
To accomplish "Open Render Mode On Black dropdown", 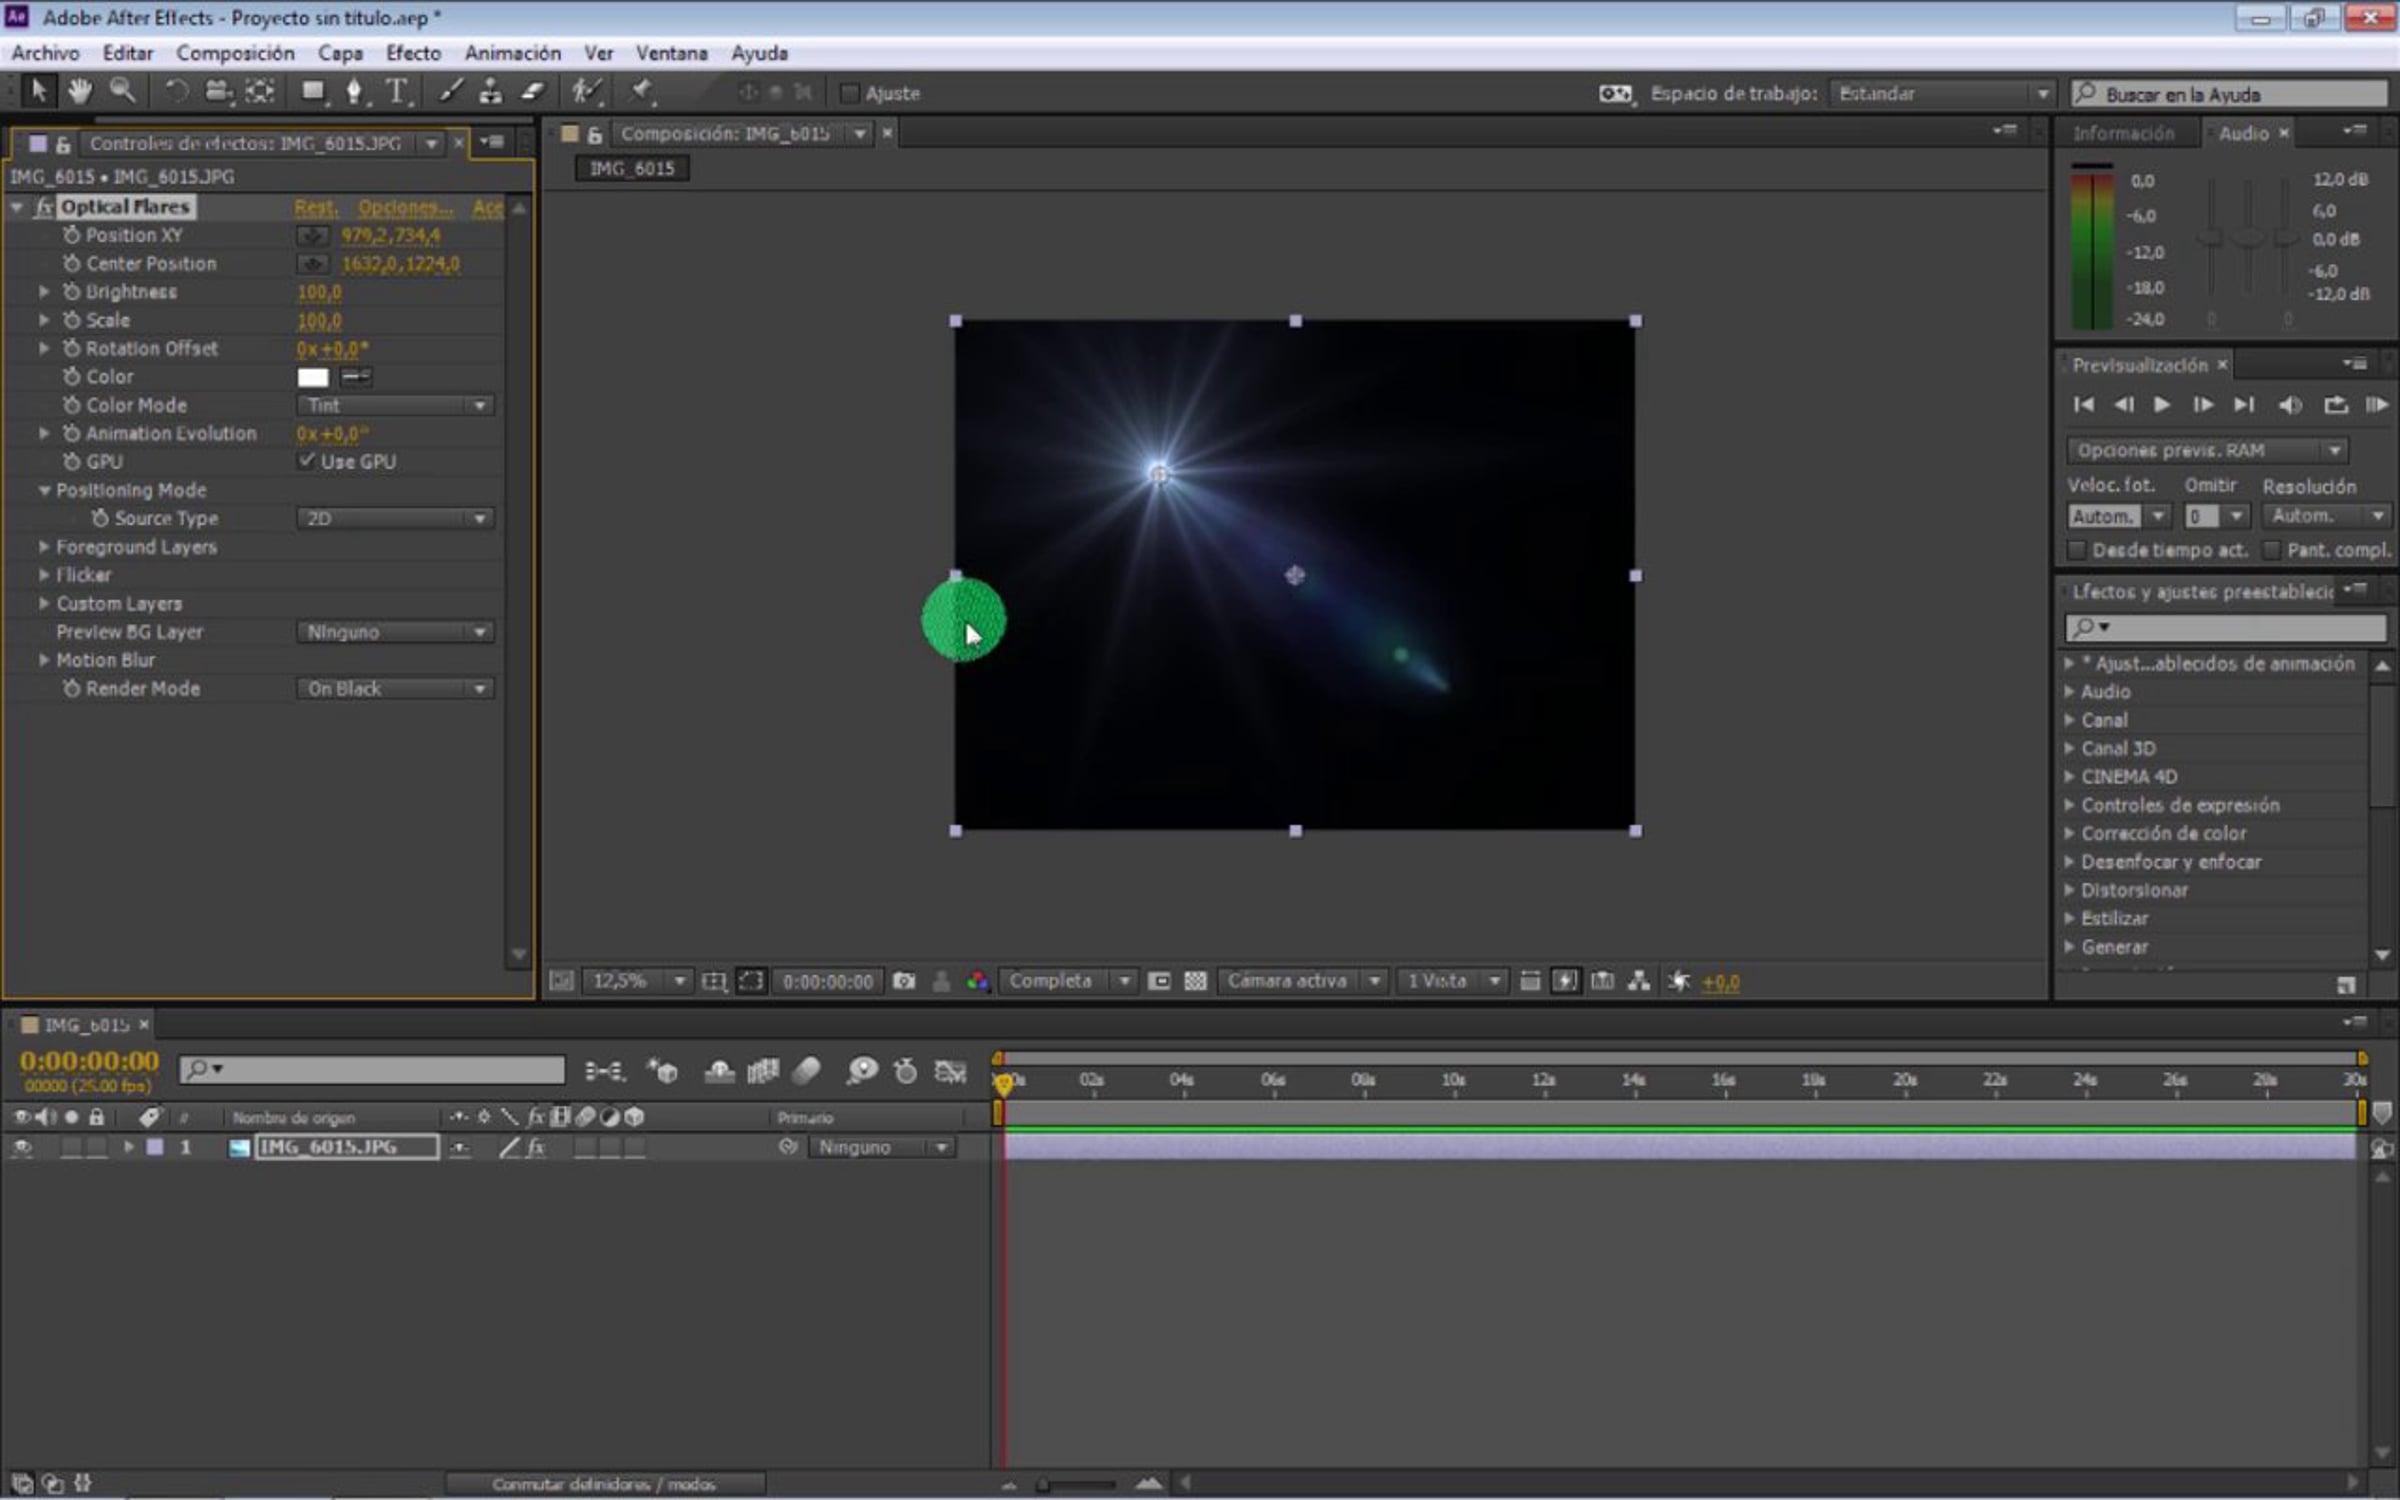I will (x=396, y=689).
